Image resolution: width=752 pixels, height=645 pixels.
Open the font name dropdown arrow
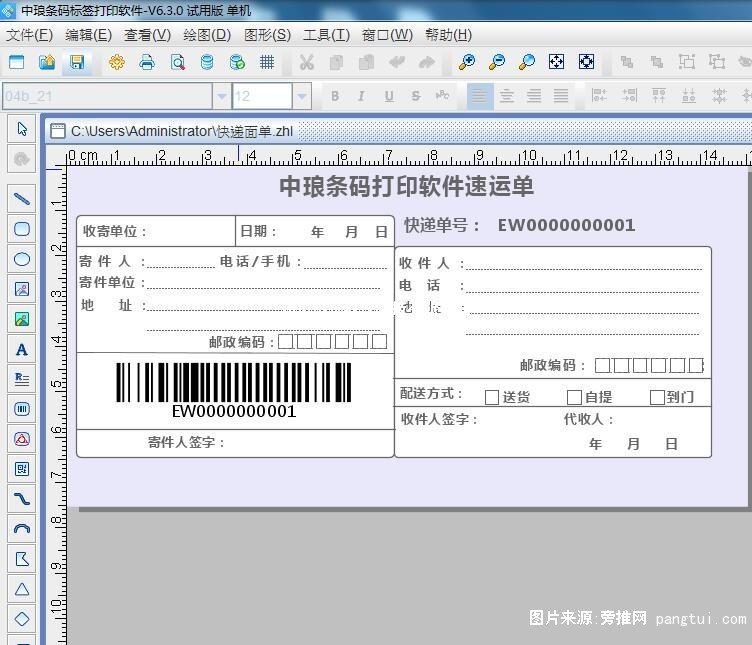click(221, 96)
